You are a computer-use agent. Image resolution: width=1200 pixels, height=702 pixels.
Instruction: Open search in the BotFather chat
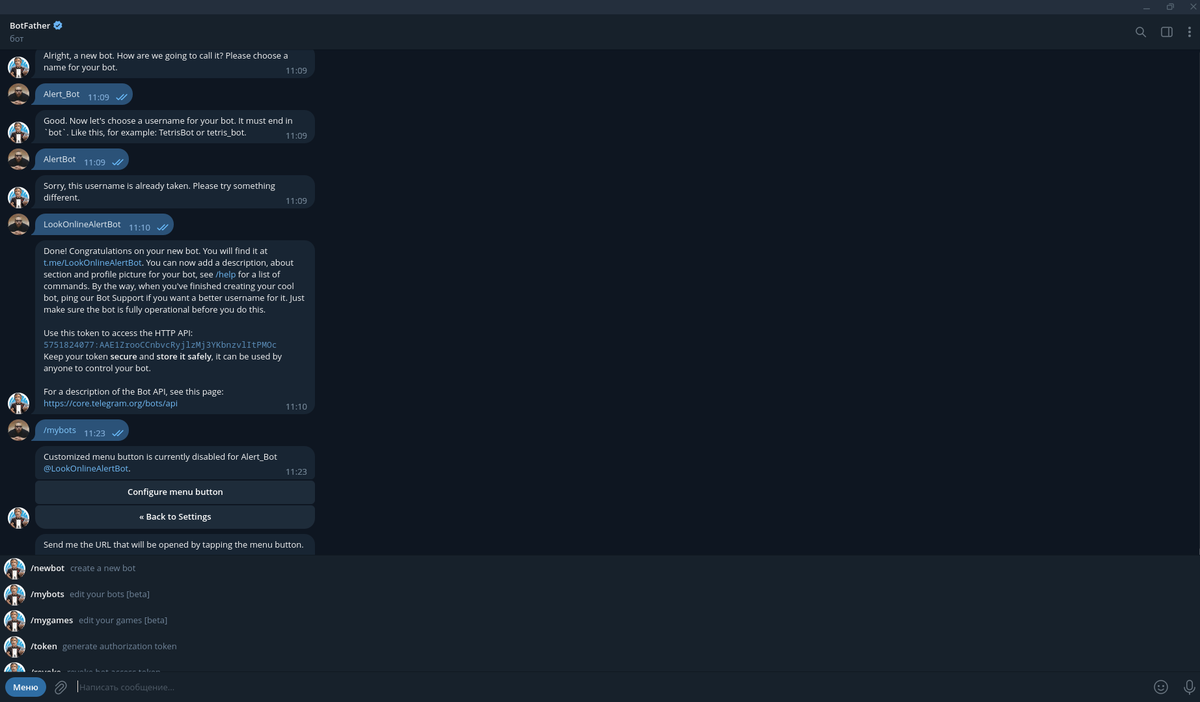[1140, 32]
